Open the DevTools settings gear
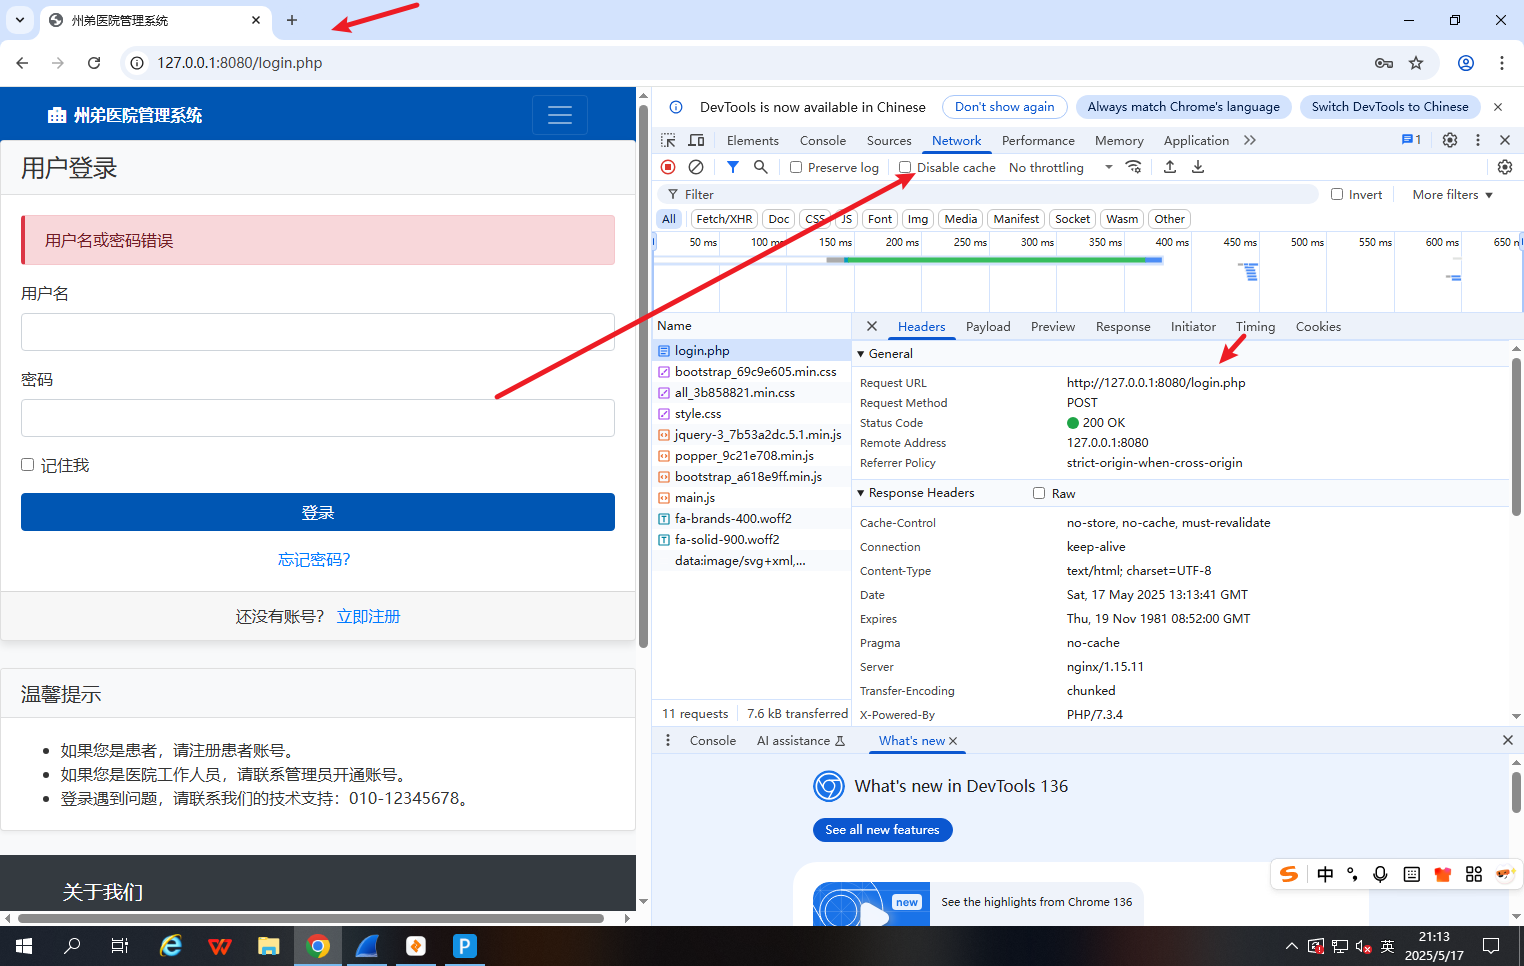Viewport: 1524px width, 966px height. (x=1450, y=140)
